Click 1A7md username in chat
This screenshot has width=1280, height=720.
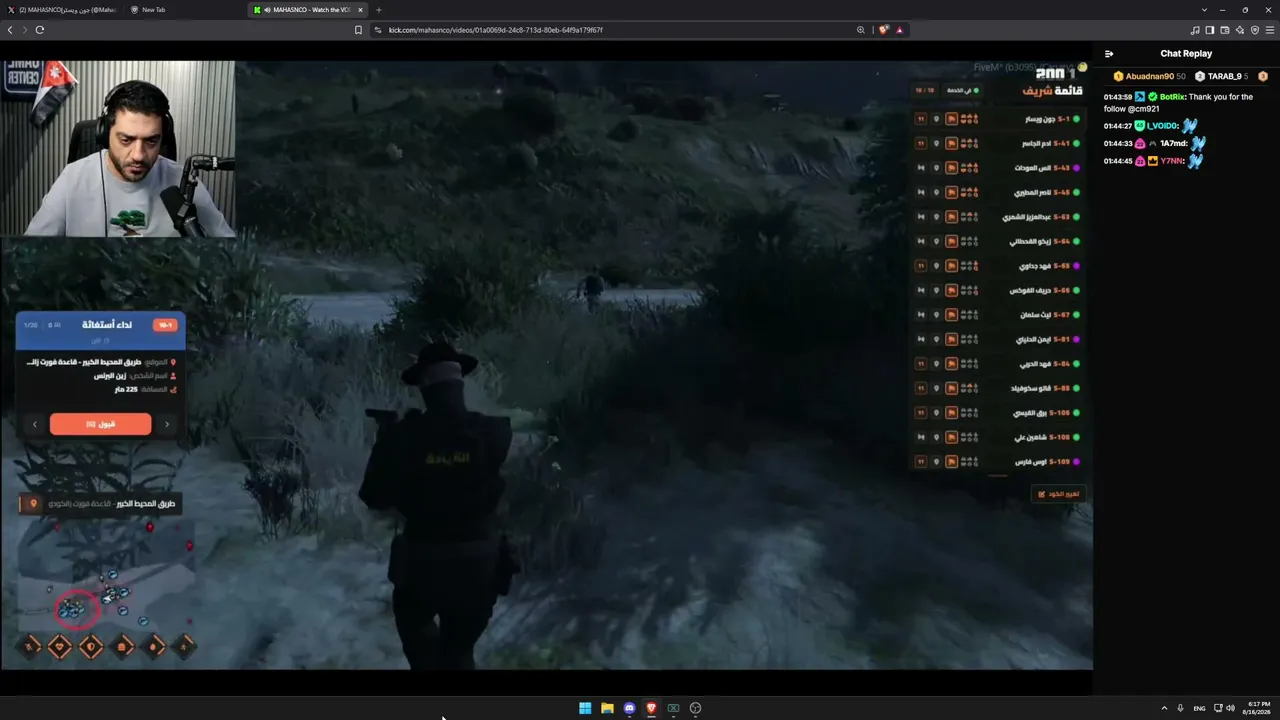[1172, 144]
